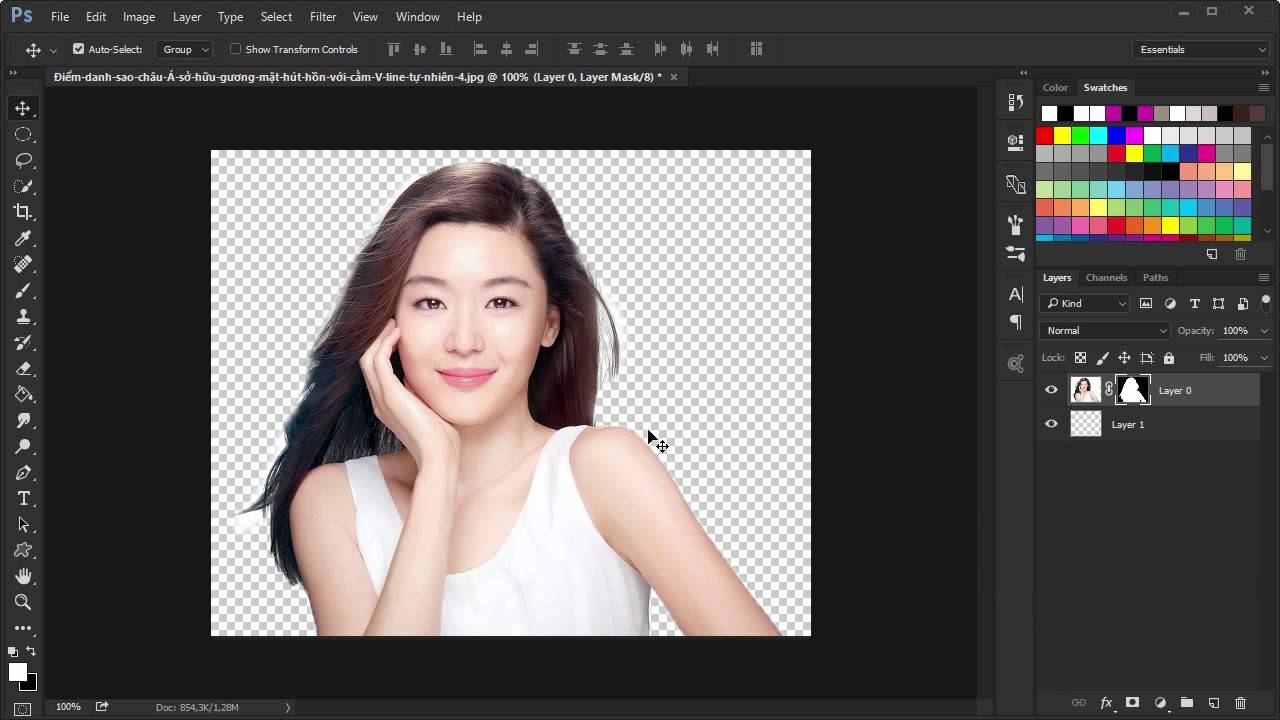Select the Horizontal Type tool
Viewport: 1280px width, 720px height.
[23, 498]
